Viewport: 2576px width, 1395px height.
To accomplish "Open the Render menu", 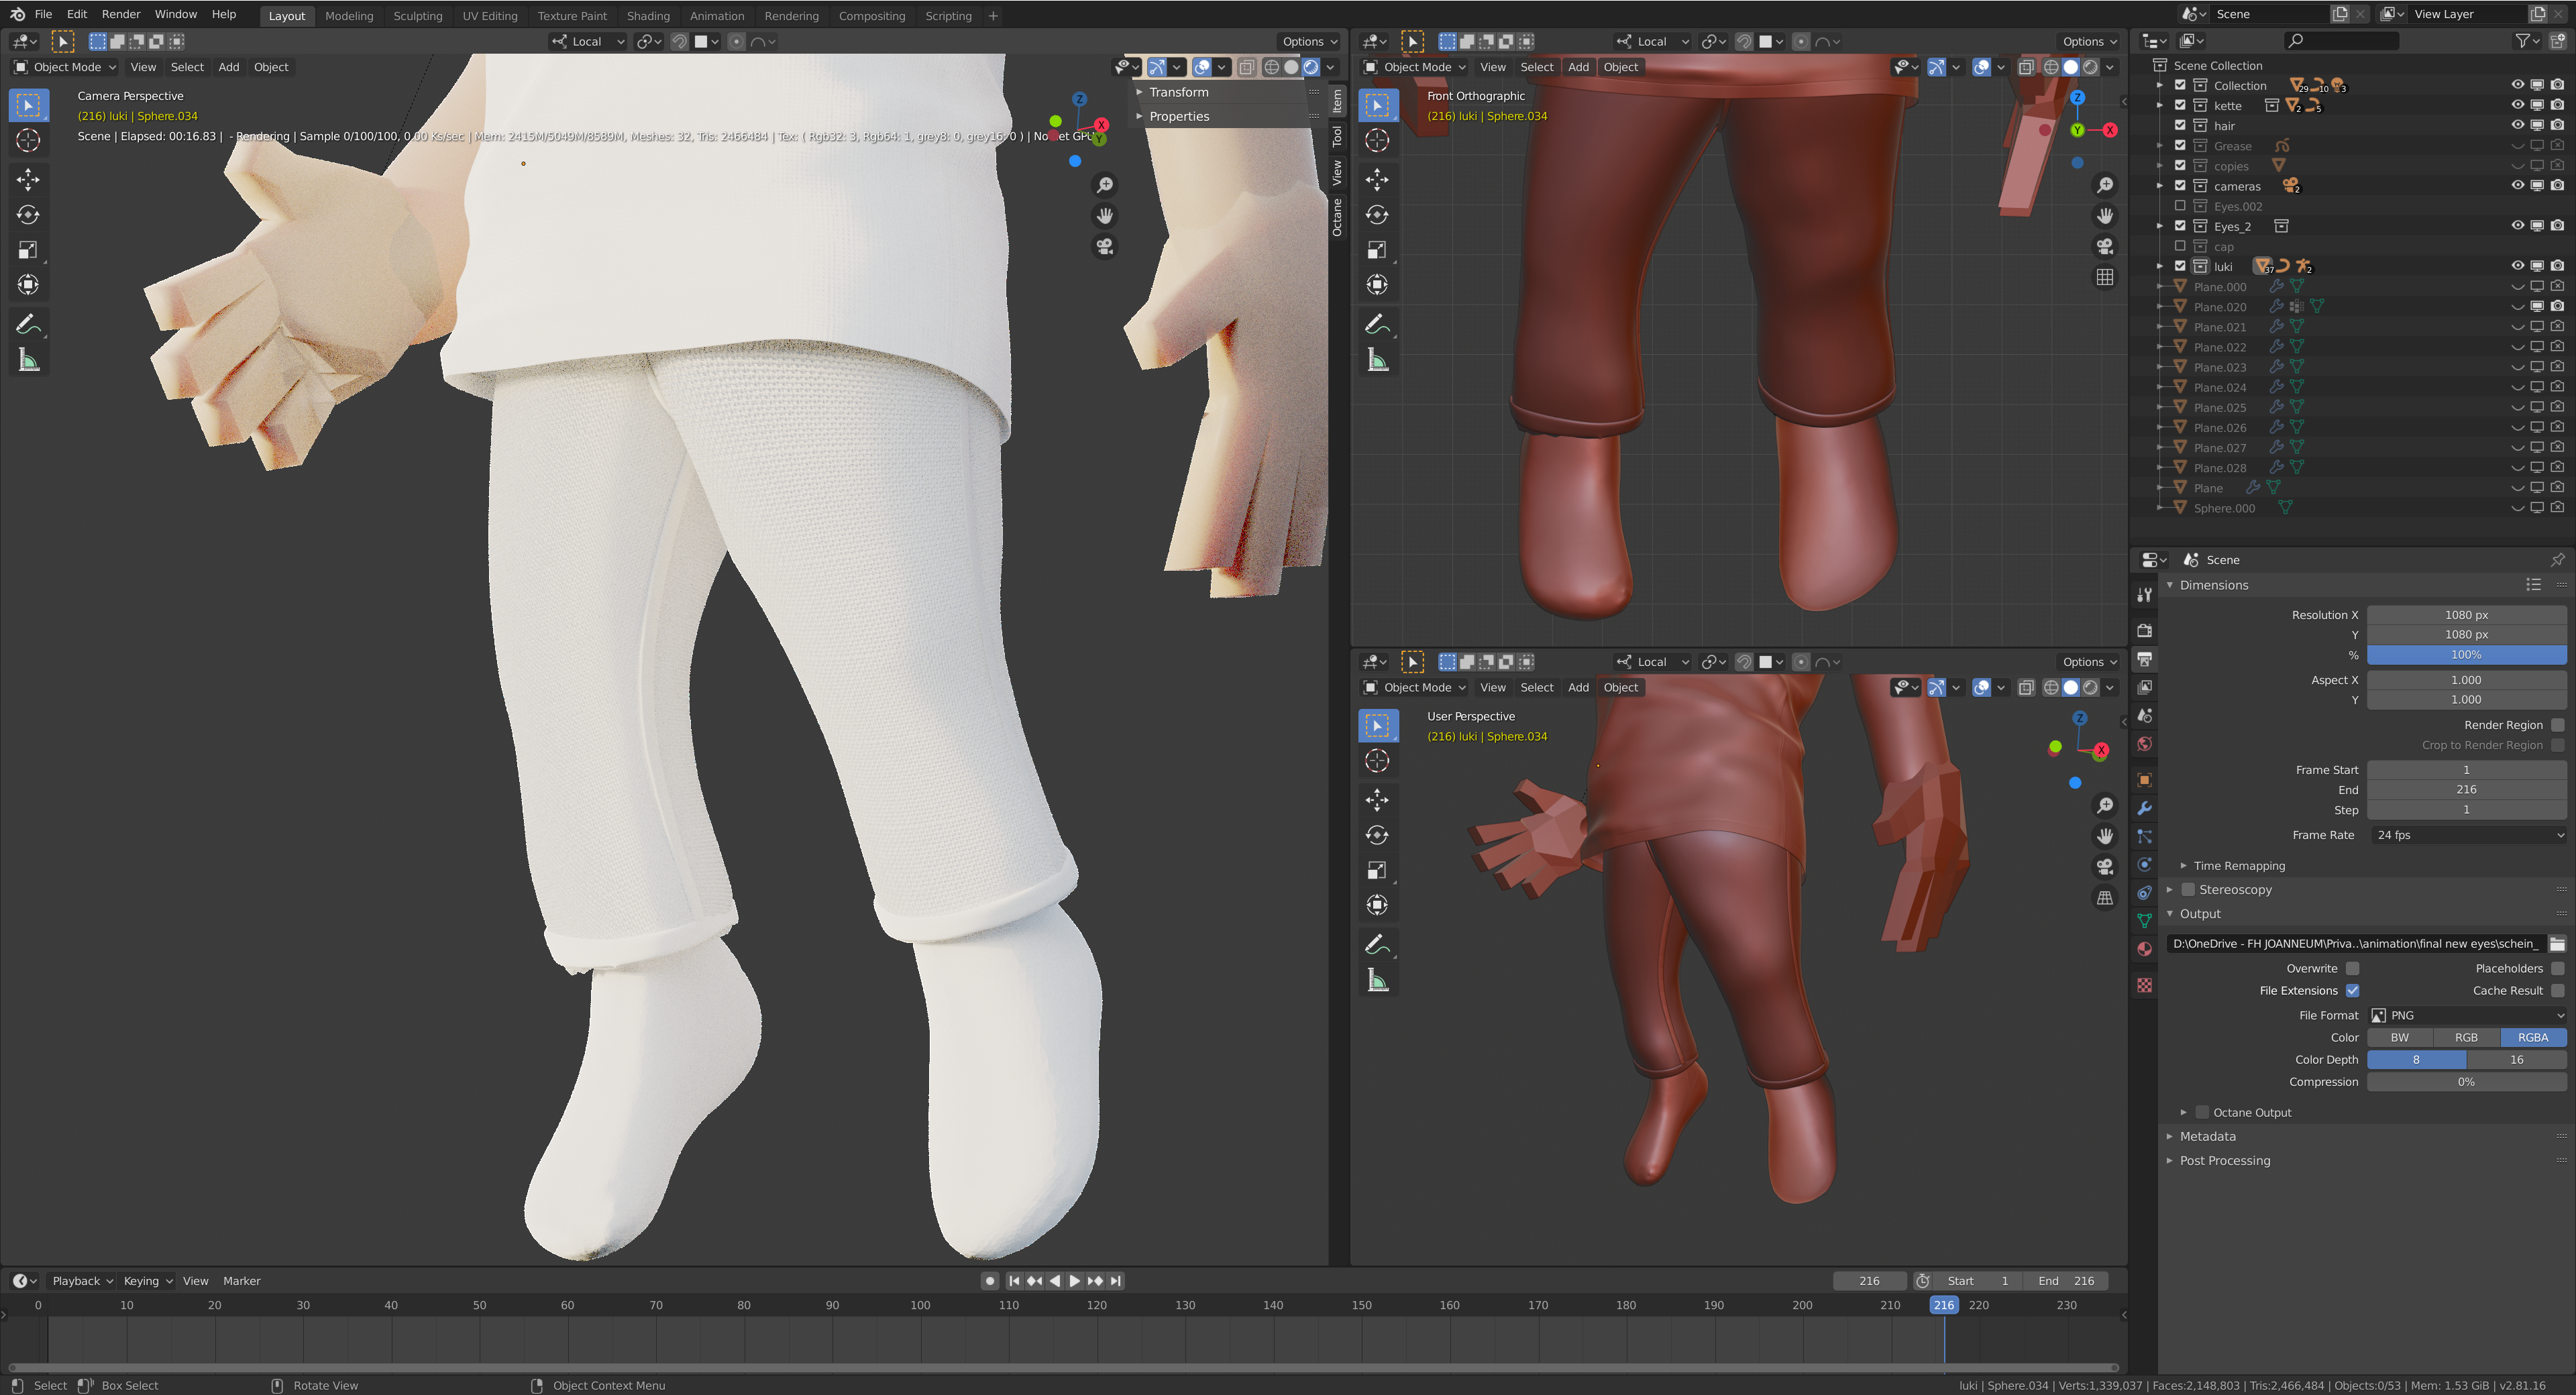I will tap(121, 14).
